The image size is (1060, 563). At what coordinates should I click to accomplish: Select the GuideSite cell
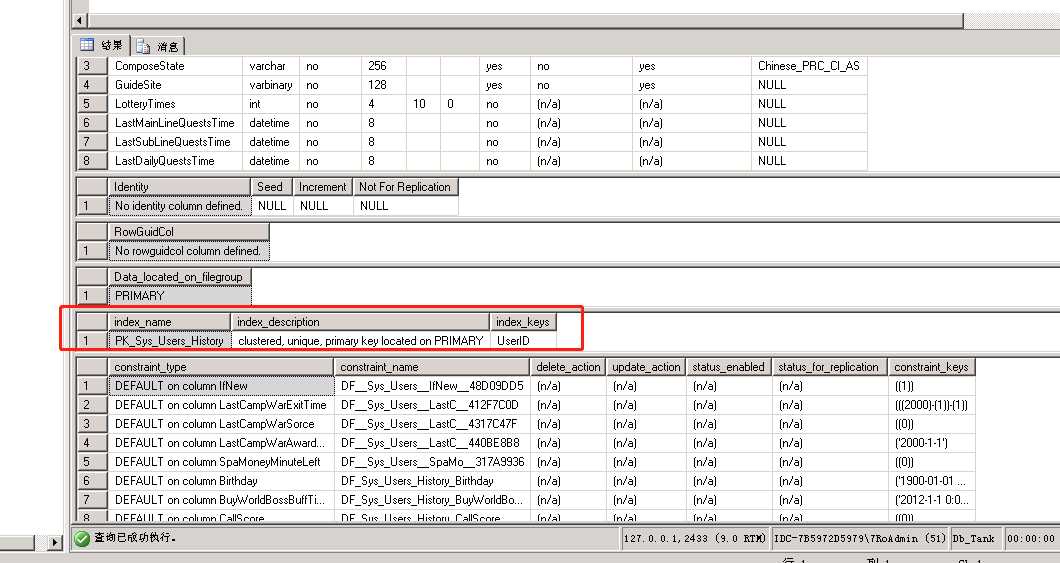tap(174, 84)
